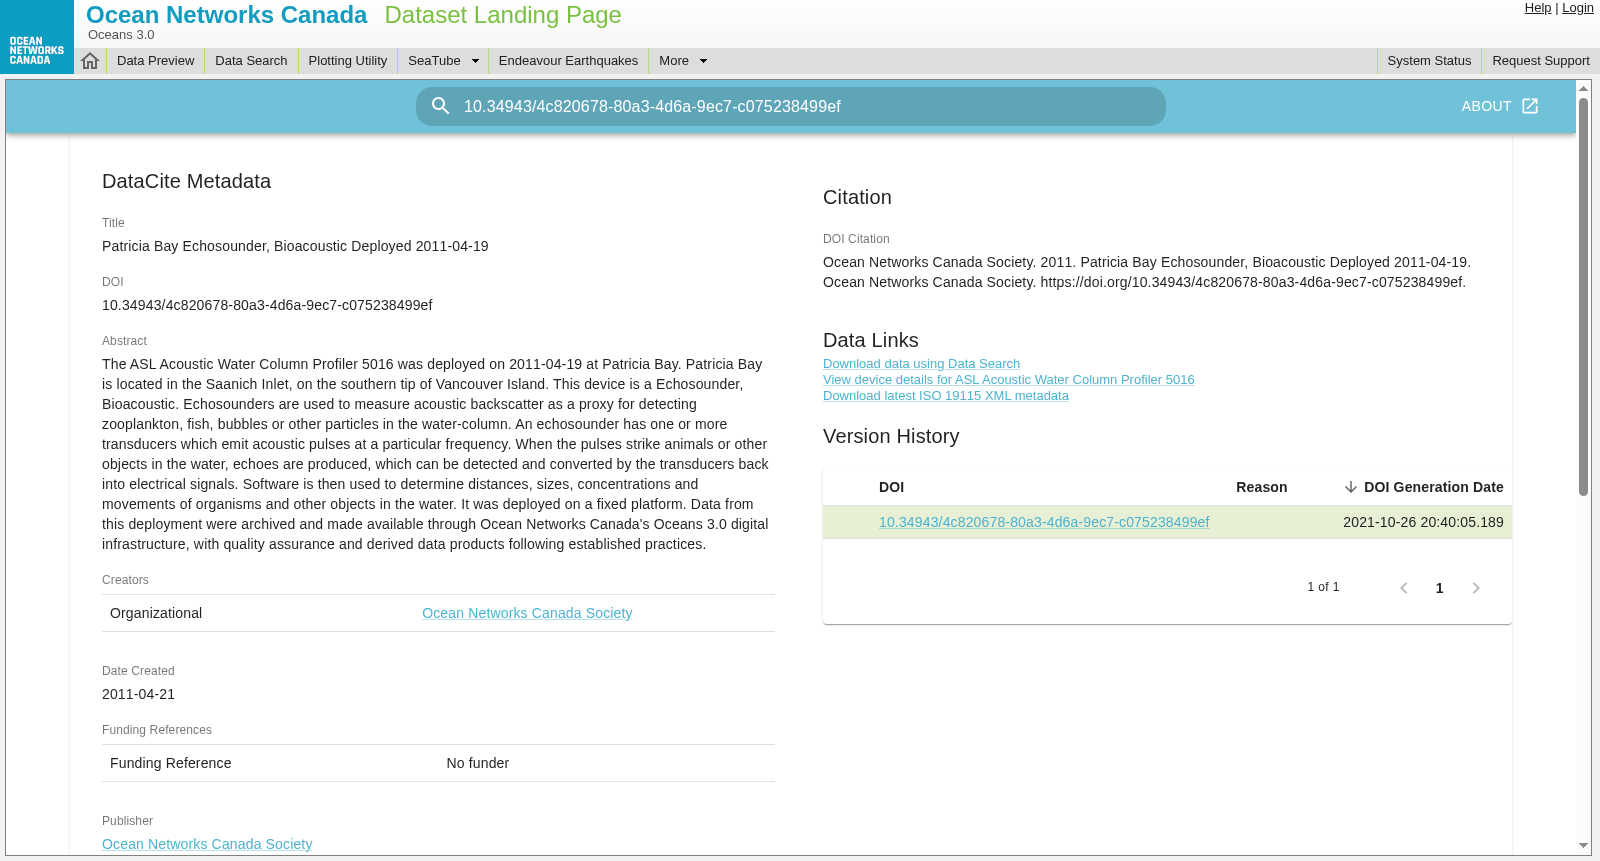Click the search magnifier icon
The height and width of the screenshot is (861, 1600).
coord(440,106)
